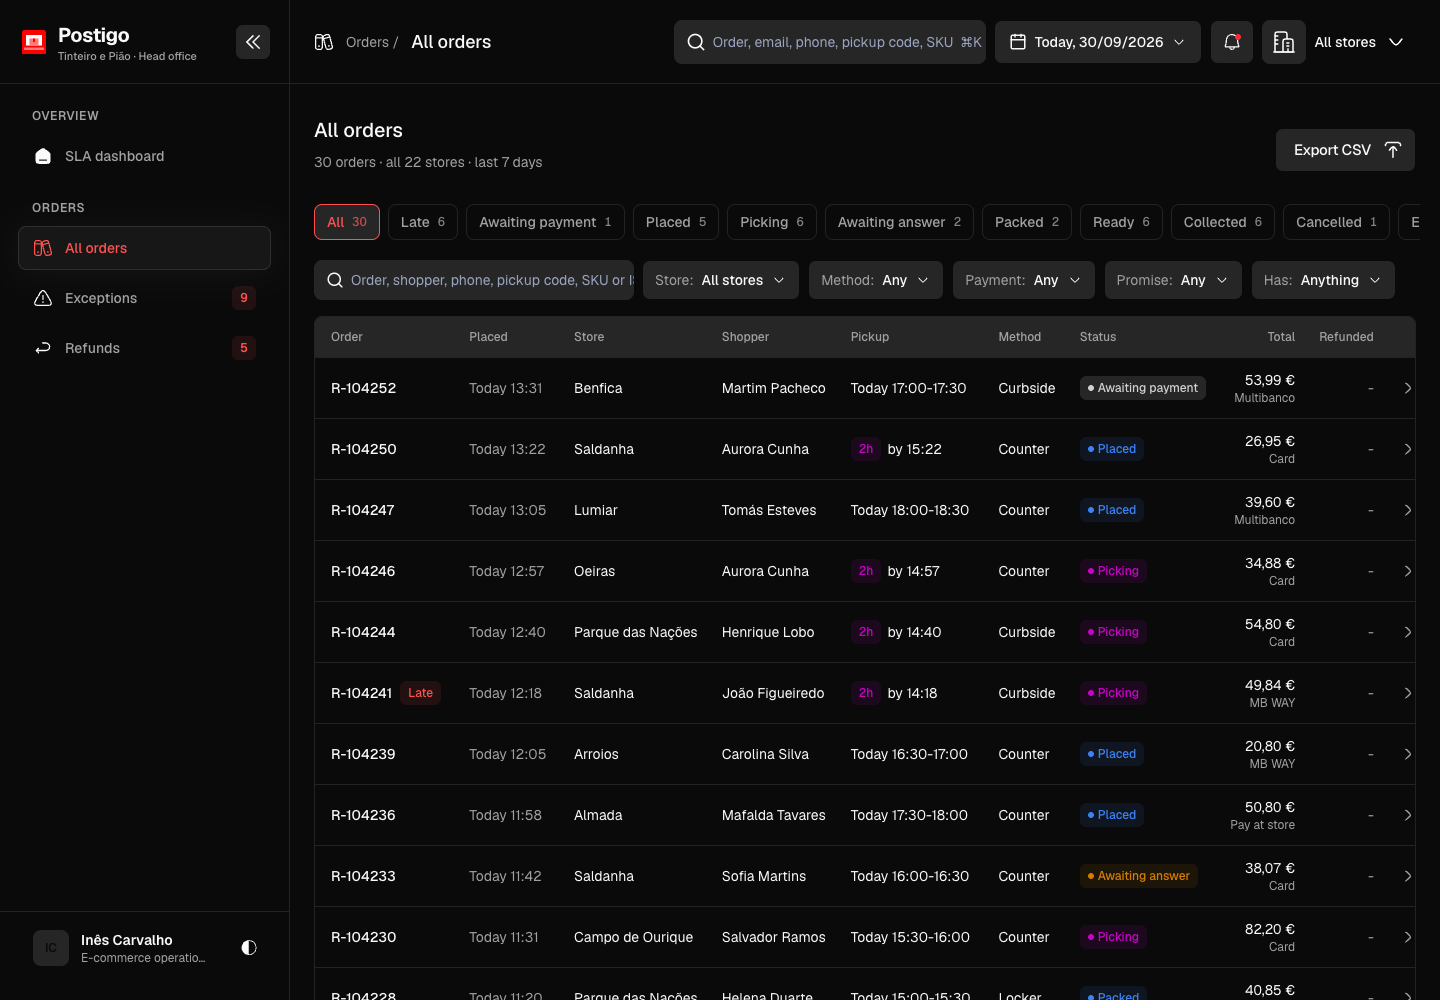Open row arrow for order R-104236
This screenshot has height=1000, width=1440.
1407,815
